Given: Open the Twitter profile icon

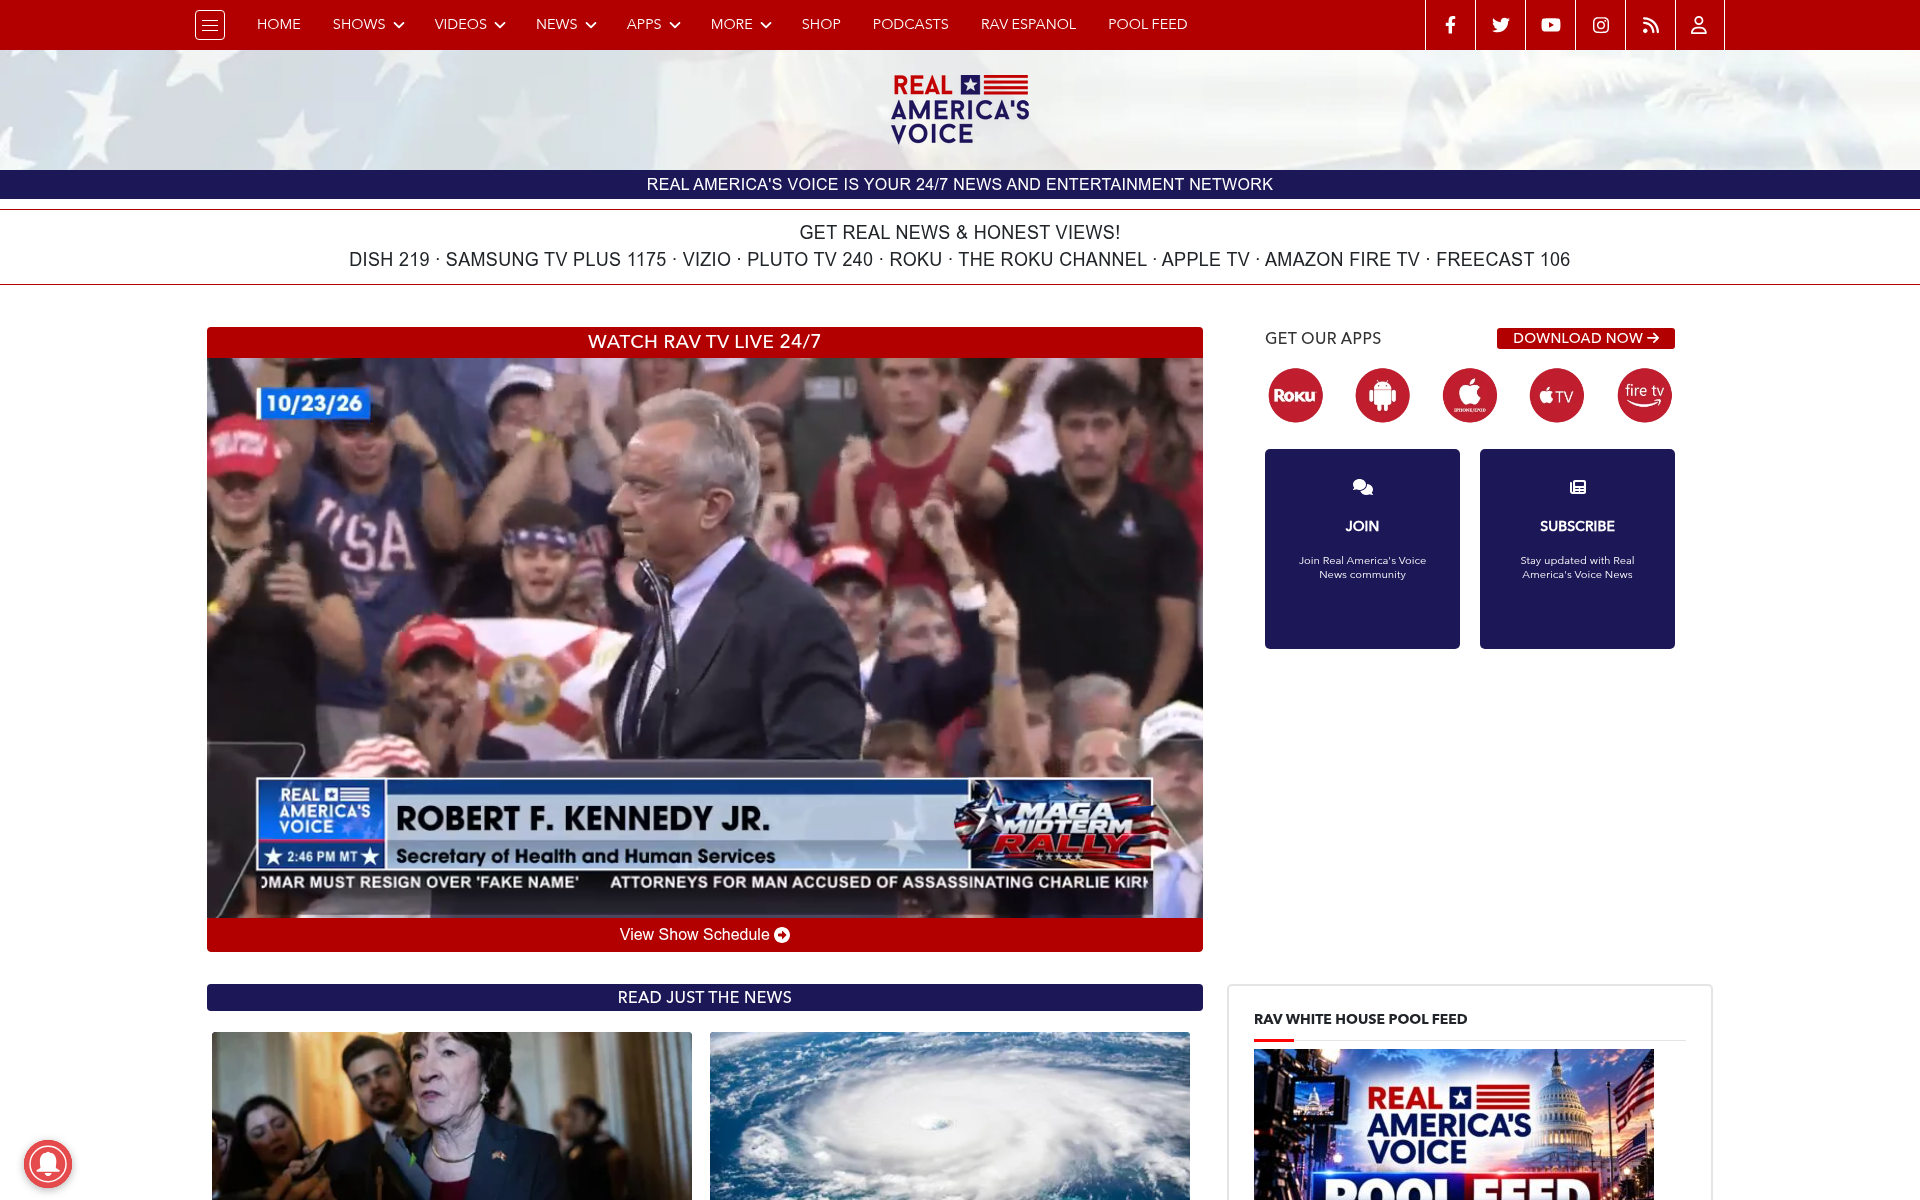Looking at the screenshot, I should 1500,25.
